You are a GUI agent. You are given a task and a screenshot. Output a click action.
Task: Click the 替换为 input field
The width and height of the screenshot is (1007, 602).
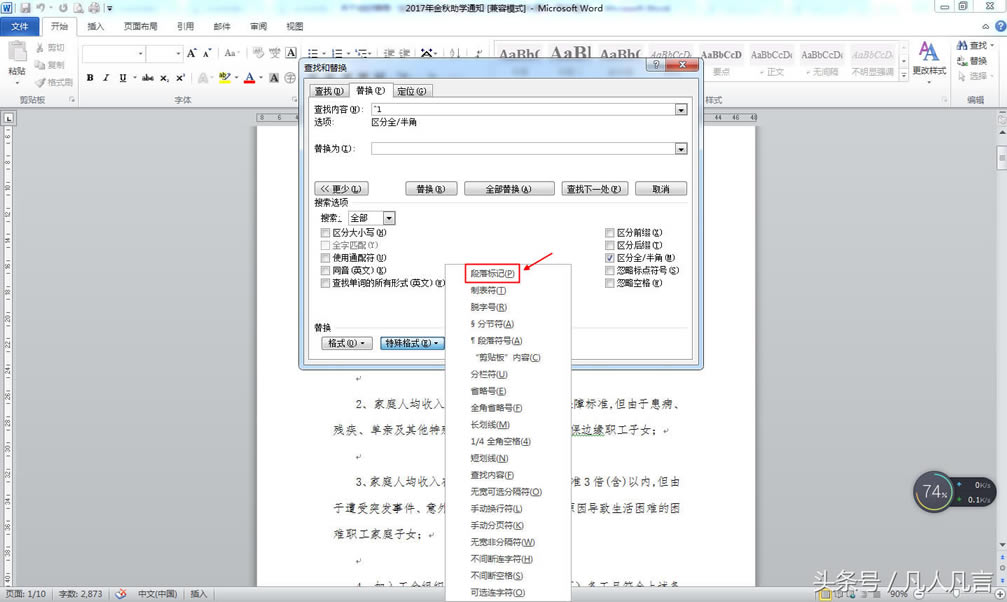[x=523, y=149]
